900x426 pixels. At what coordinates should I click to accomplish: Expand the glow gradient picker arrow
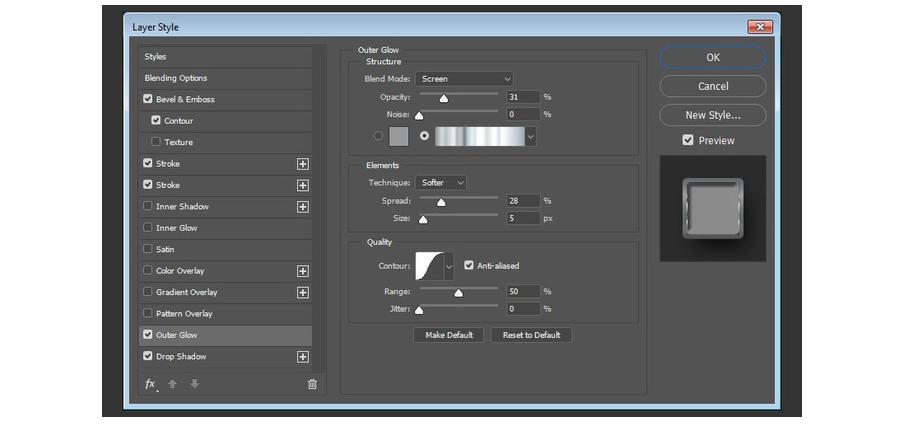(x=530, y=137)
